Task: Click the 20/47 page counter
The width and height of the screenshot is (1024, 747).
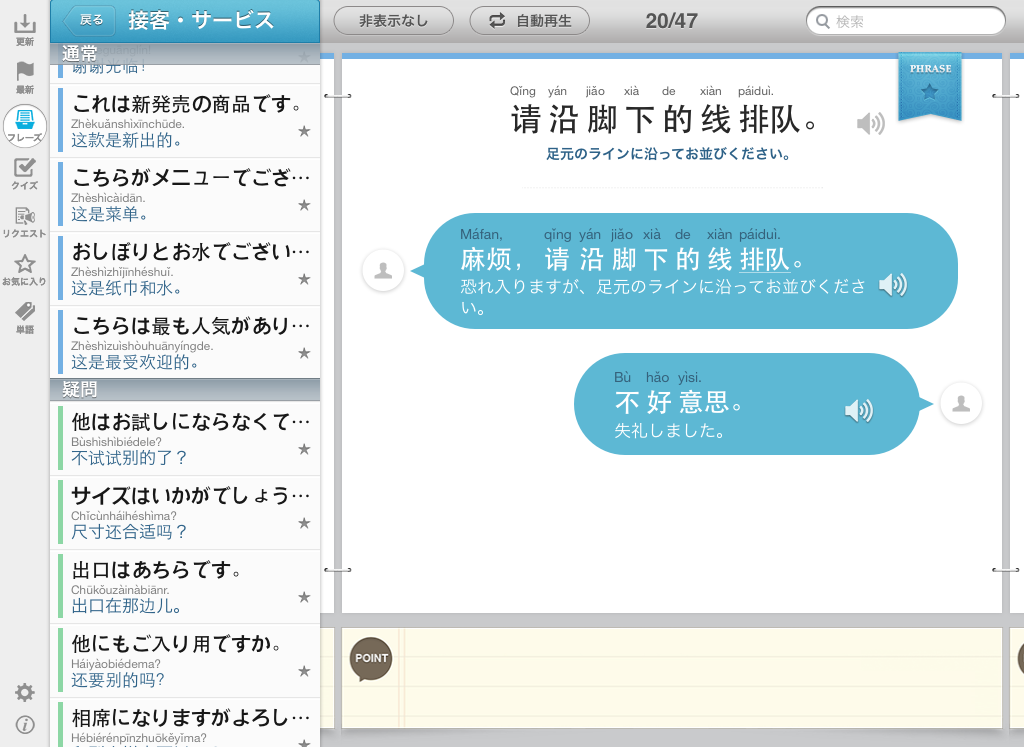Action: coord(671,21)
